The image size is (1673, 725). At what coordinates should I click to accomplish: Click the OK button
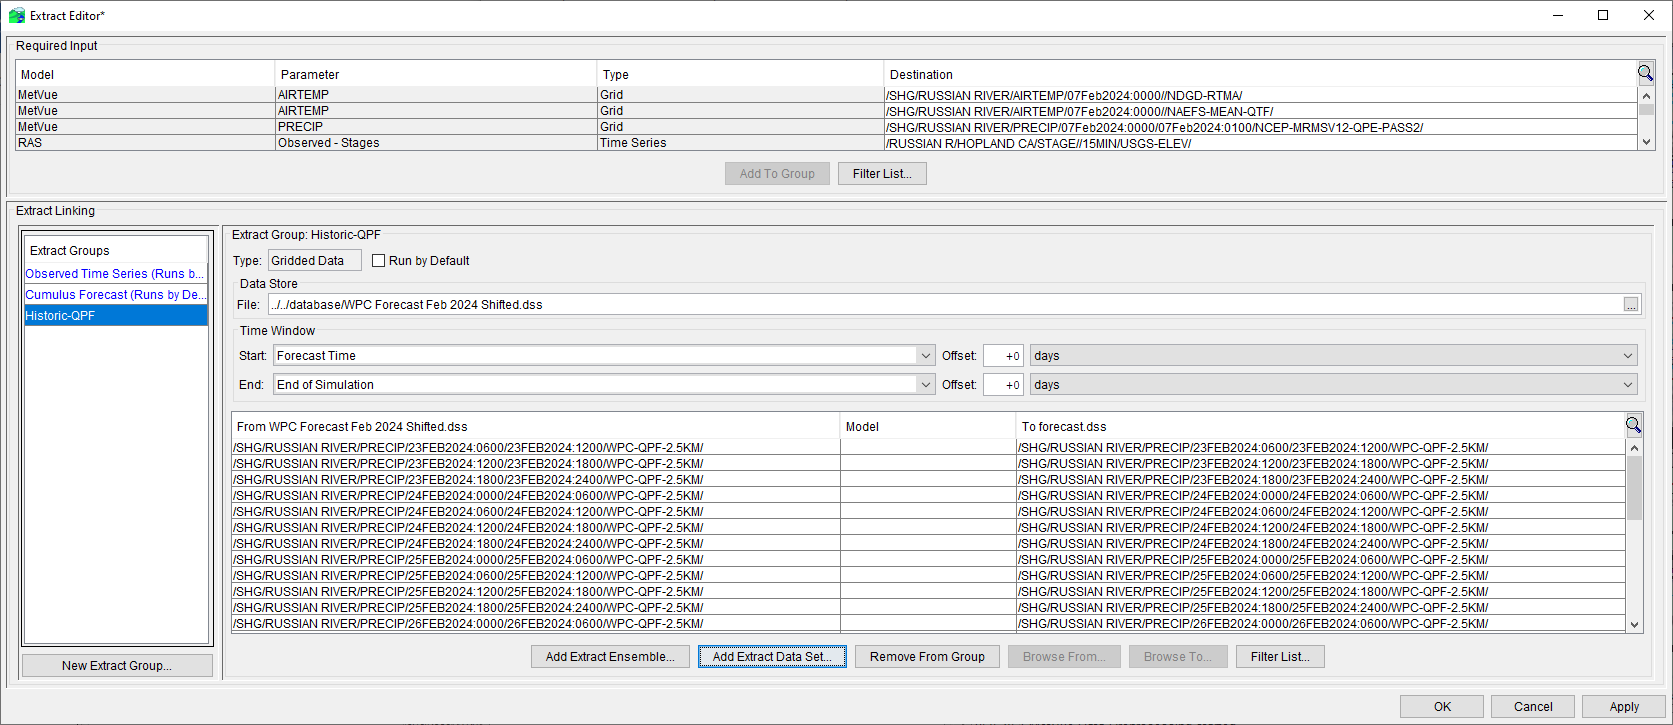point(1442,706)
